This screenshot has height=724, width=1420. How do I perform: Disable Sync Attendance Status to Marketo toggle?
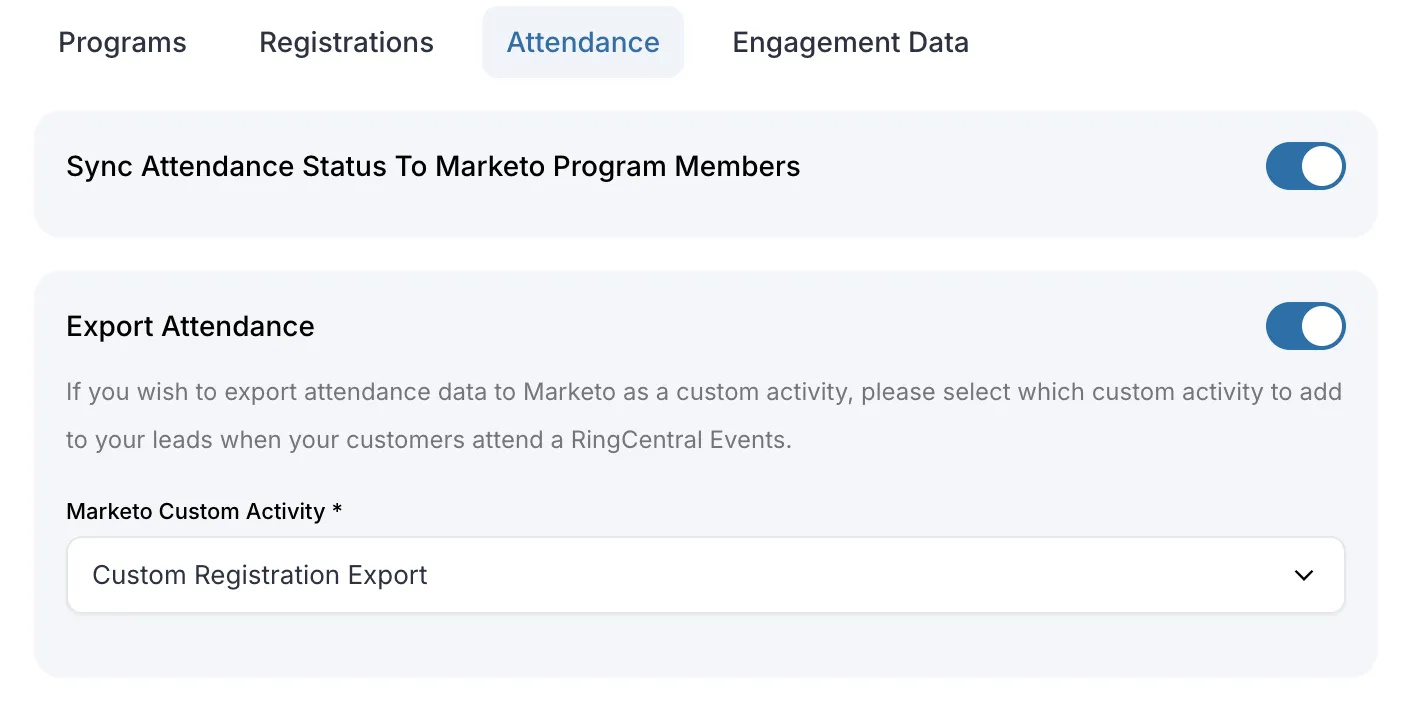(x=1305, y=166)
